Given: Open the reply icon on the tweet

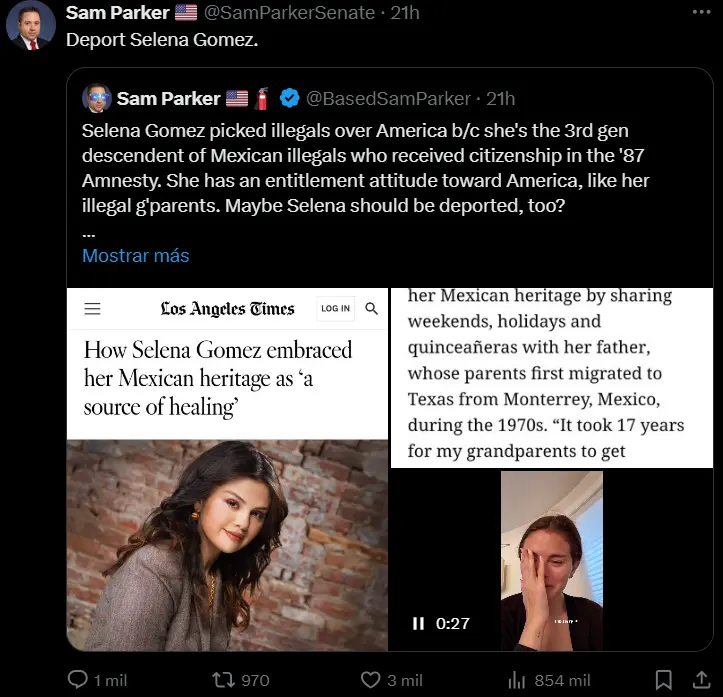Looking at the screenshot, I should click(79, 679).
